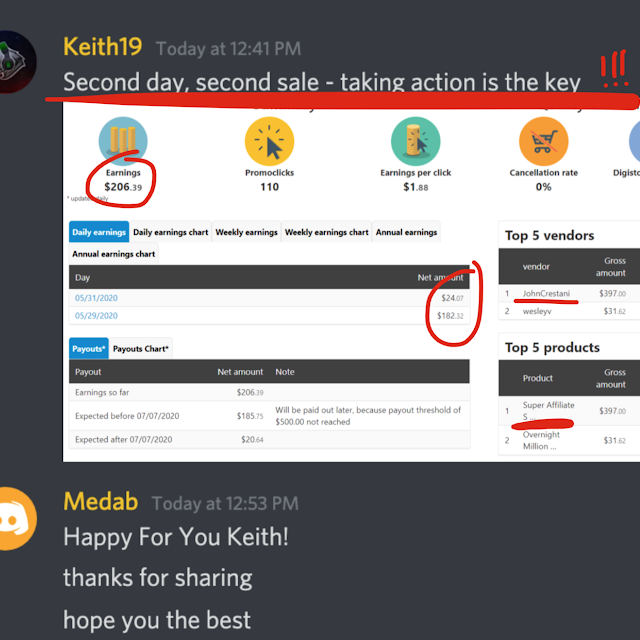The height and width of the screenshot is (640, 640).
Task: Open the 05/29/2020 day link
Action: coord(96,316)
